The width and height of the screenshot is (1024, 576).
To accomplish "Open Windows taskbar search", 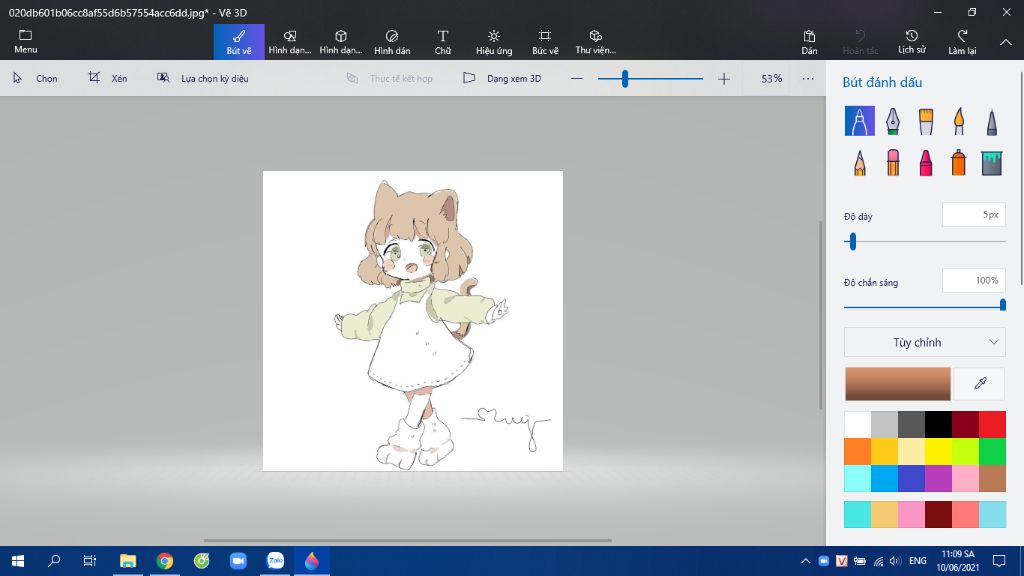I will tap(54, 561).
